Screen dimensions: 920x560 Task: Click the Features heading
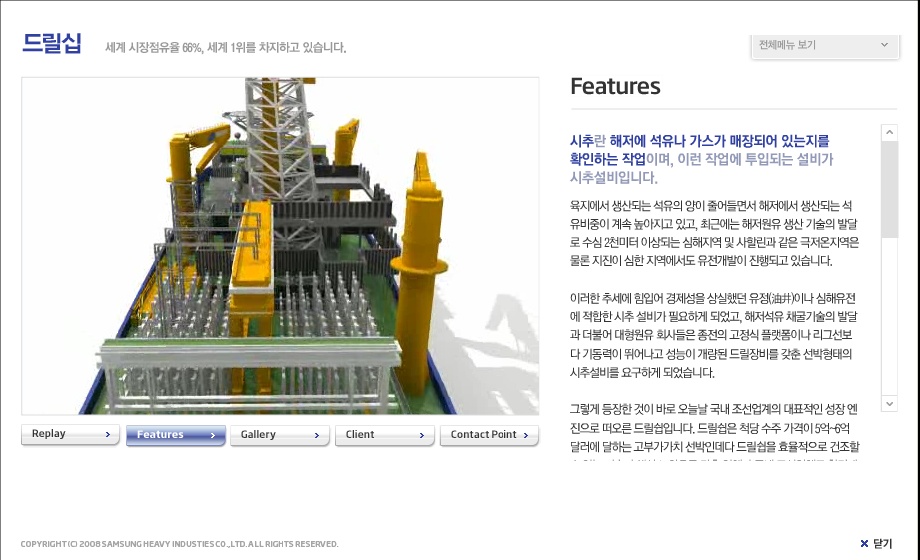[615, 86]
